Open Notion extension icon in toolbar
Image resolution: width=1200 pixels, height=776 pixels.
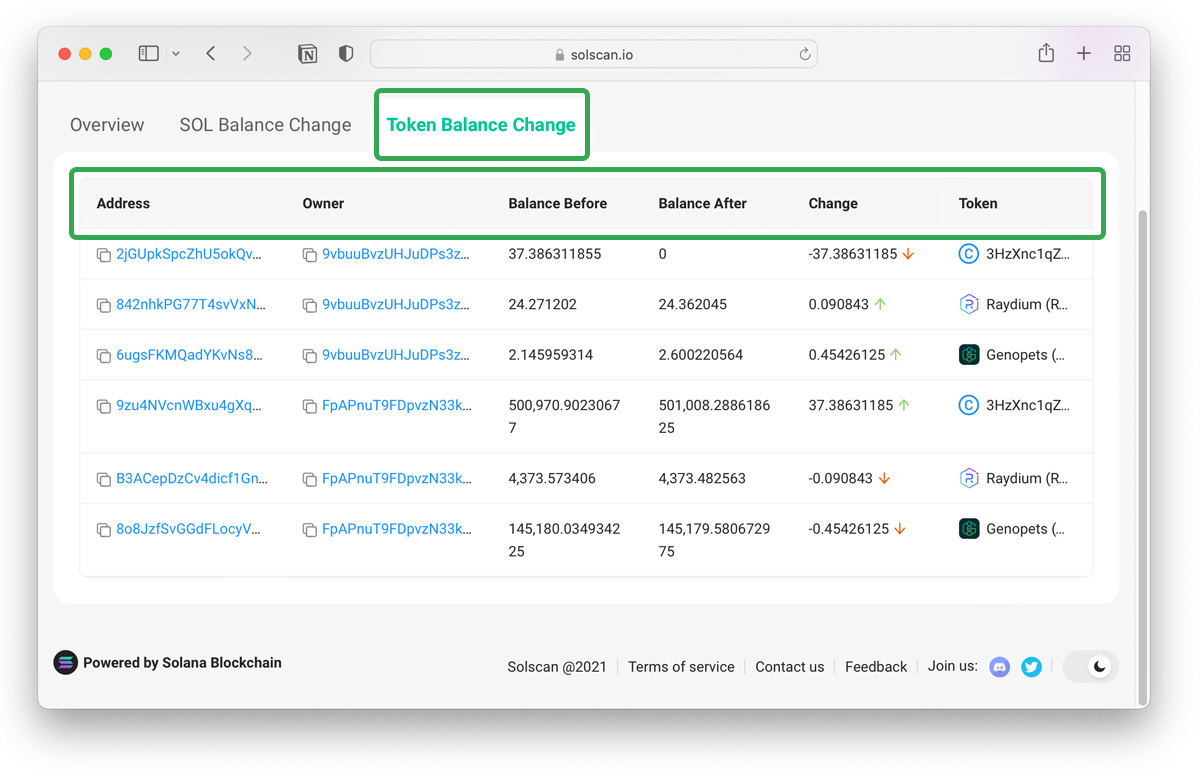click(308, 54)
